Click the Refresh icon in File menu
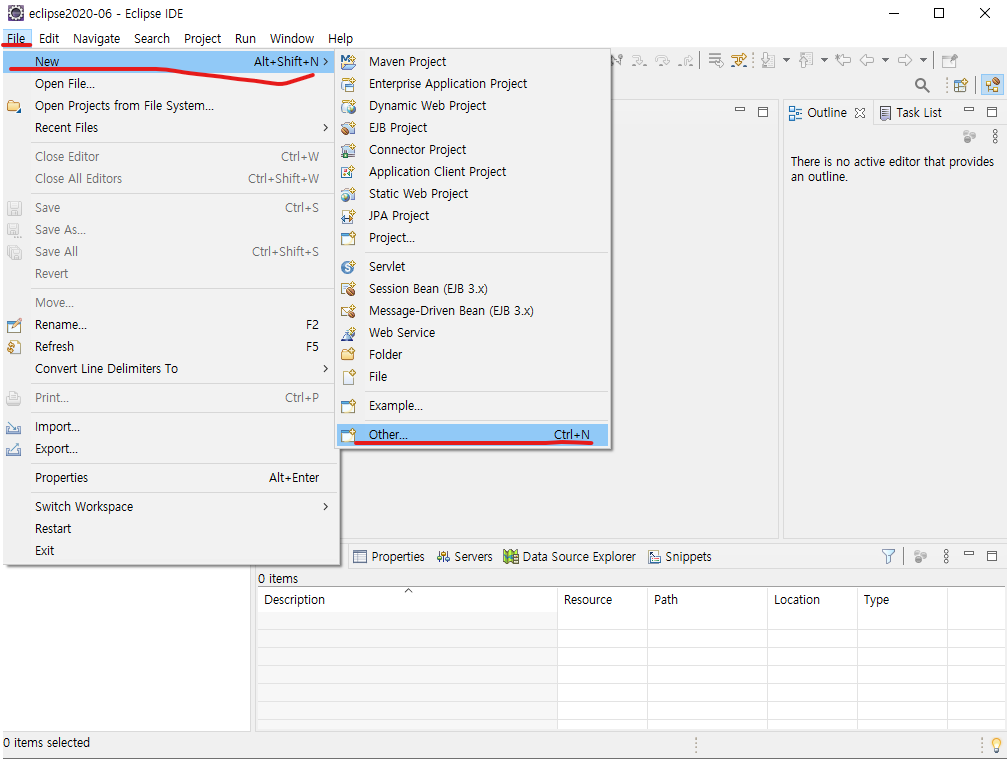1007x759 pixels. tap(13, 347)
